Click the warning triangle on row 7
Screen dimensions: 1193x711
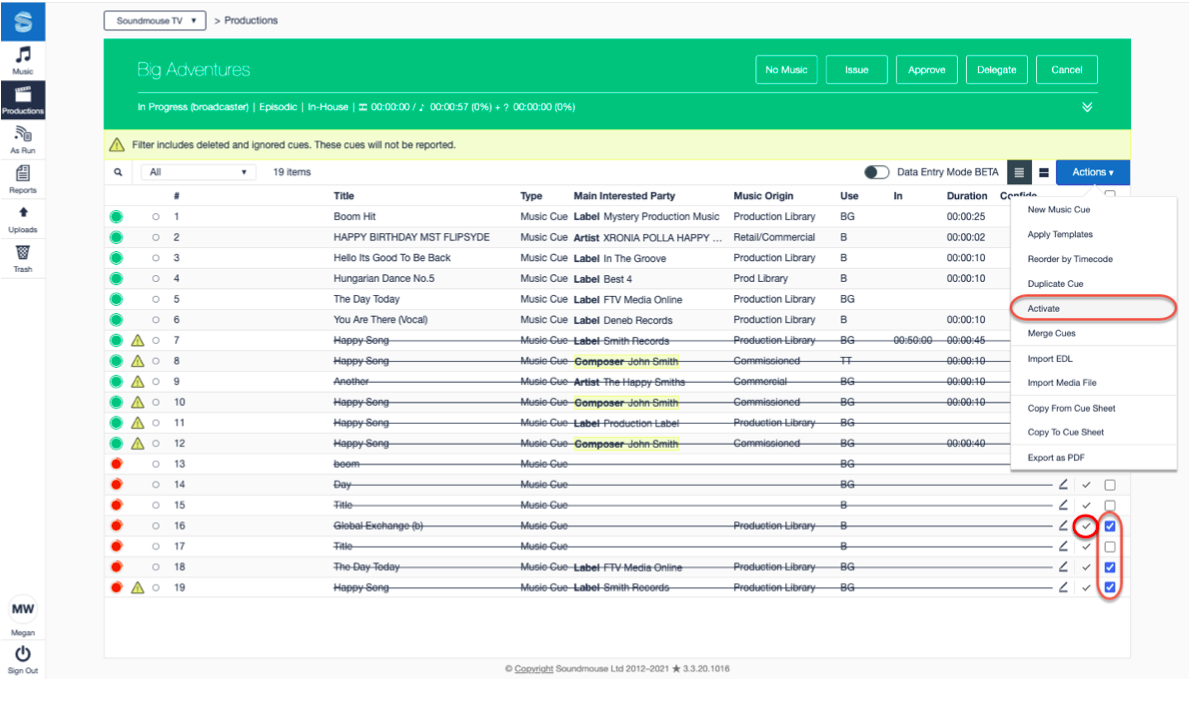point(138,340)
